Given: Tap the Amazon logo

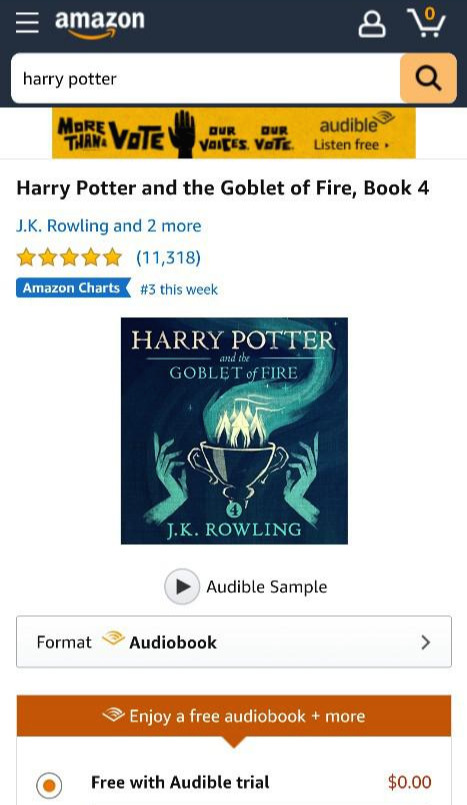Looking at the screenshot, I should pos(100,24).
